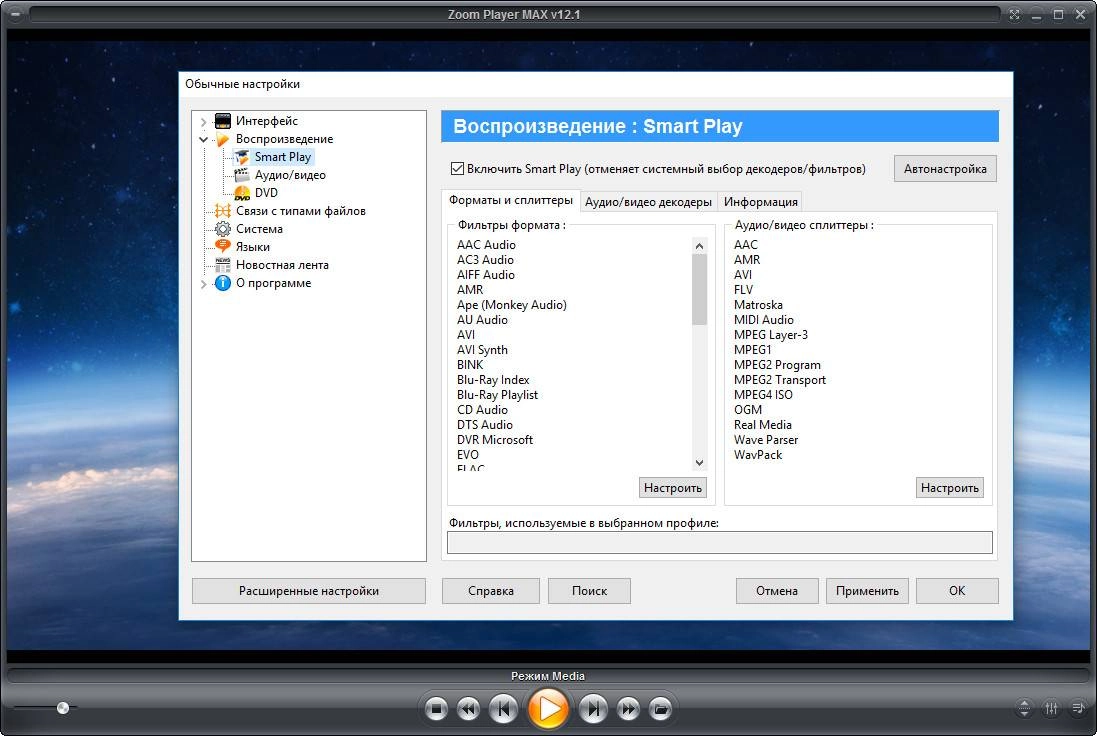Screen dimensions: 1097x736
Task: Expand the О программе tree node
Action: tap(204, 283)
